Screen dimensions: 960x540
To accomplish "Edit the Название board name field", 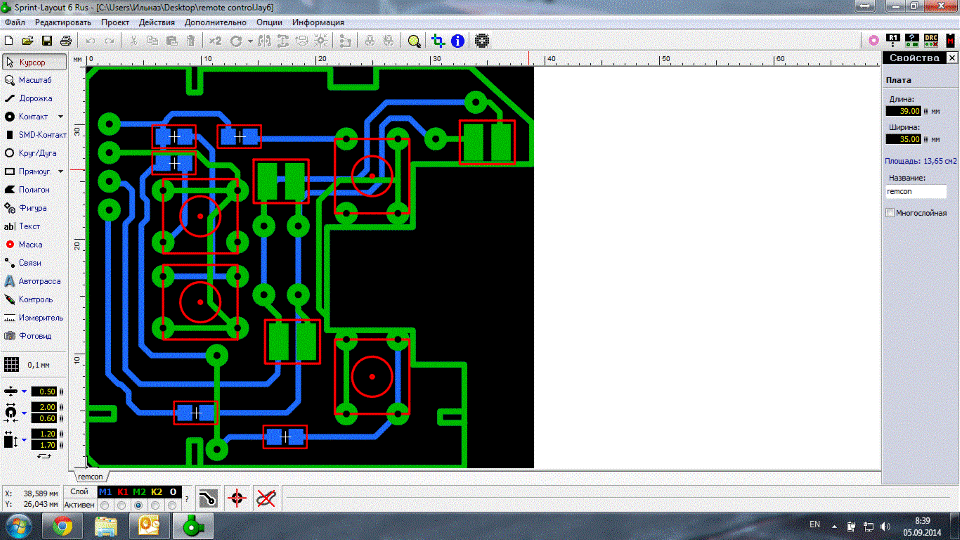I will pyautogui.click(x=916, y=191).
